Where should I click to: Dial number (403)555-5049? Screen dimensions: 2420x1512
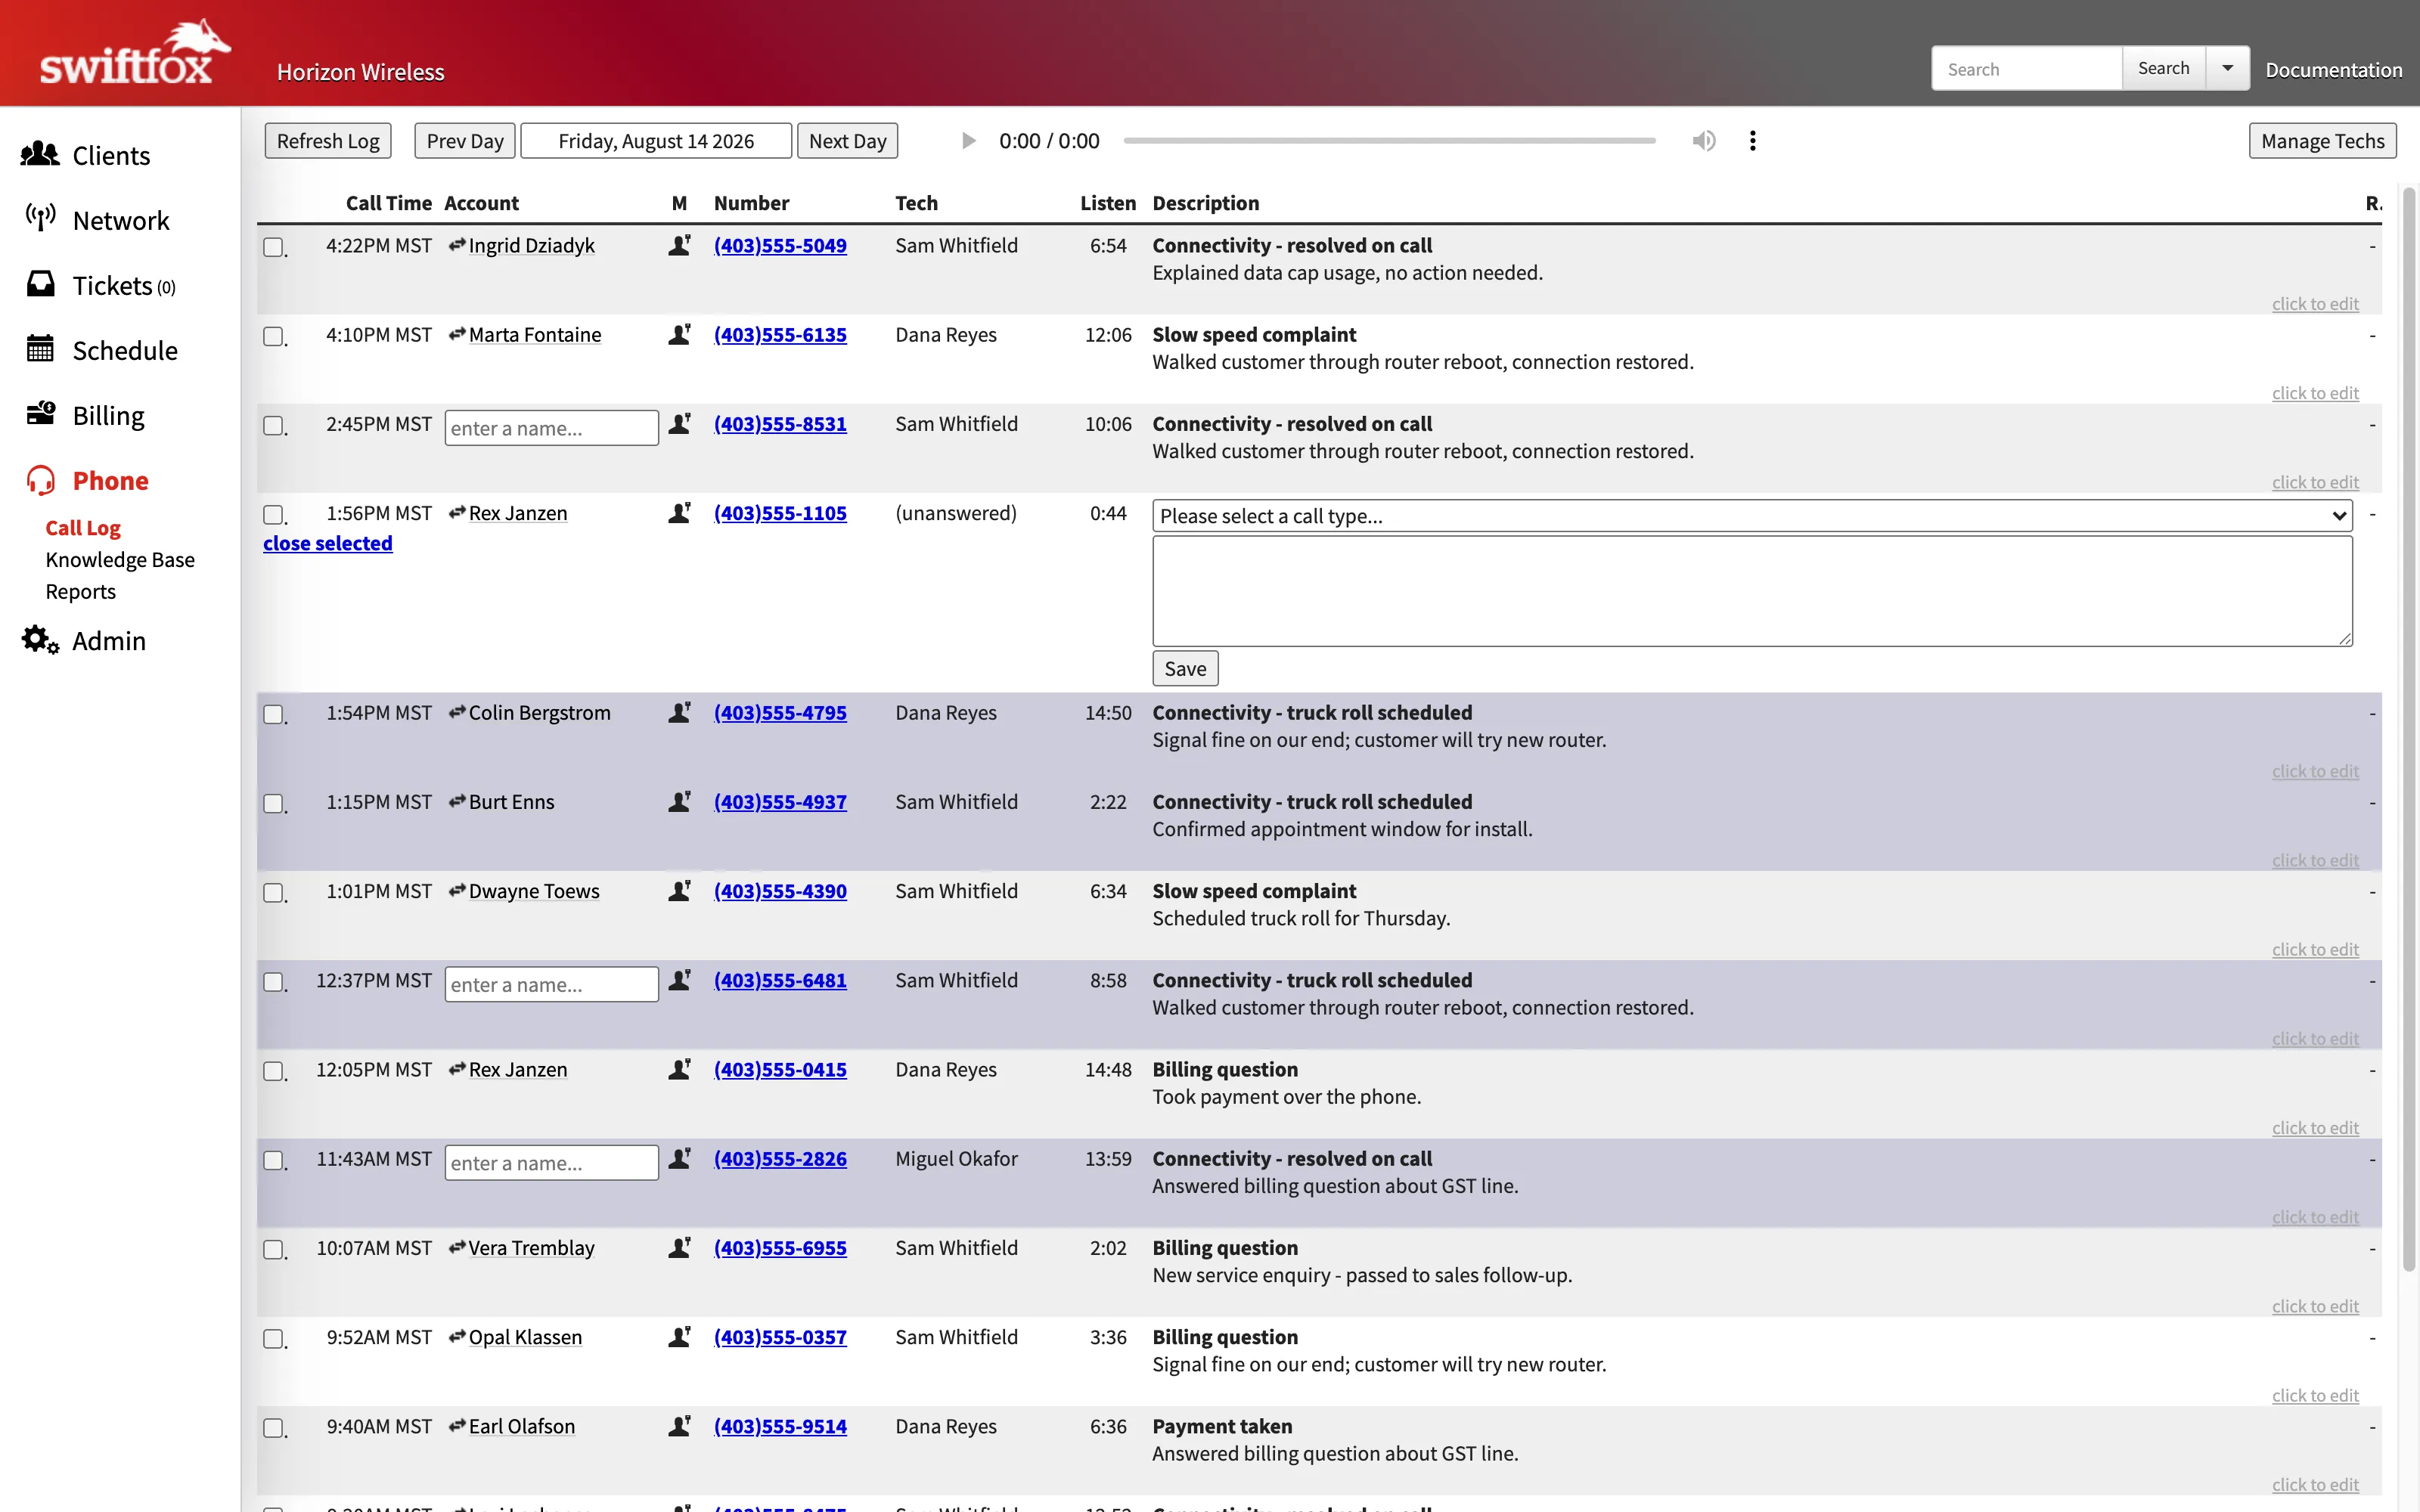coord(780,245)
